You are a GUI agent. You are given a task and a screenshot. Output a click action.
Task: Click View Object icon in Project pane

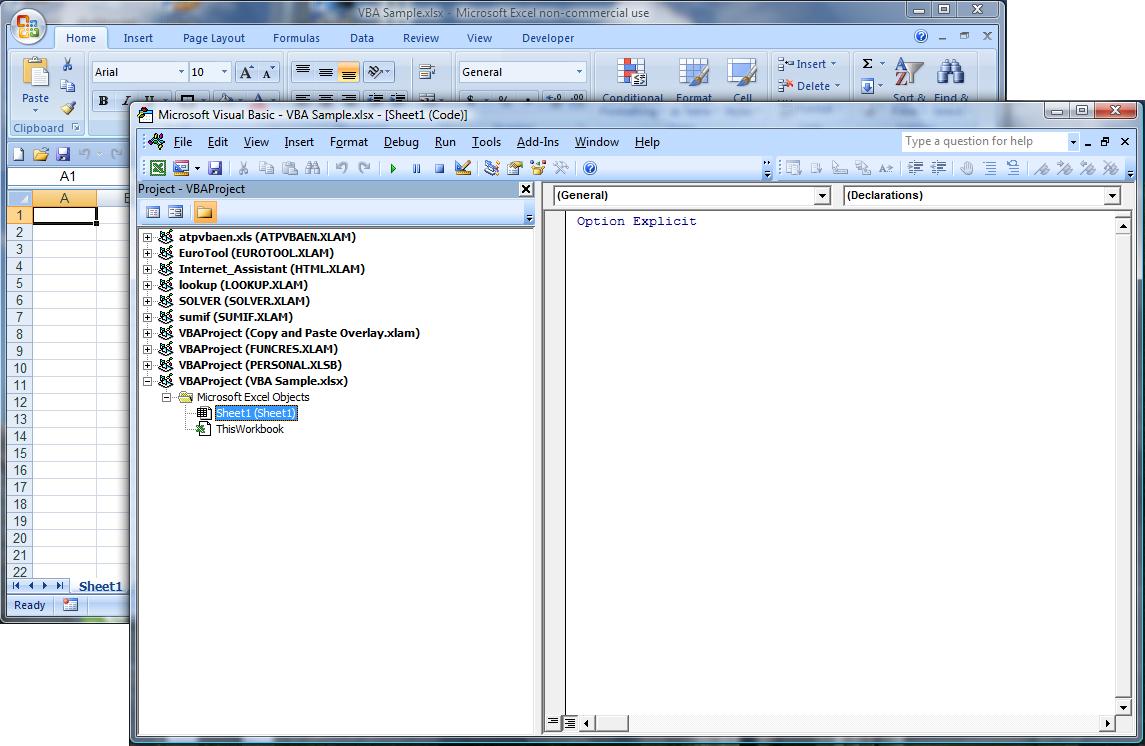pos(175,212)
